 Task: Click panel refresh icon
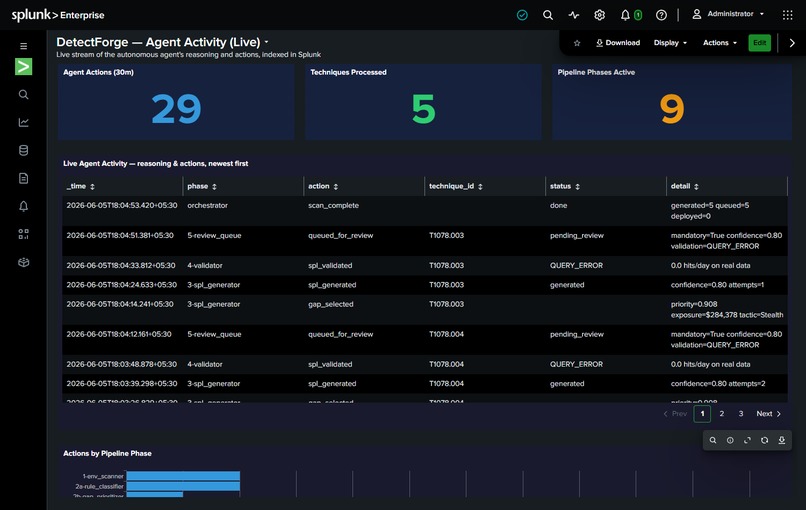pyautogui.click(x=764, y=441)
